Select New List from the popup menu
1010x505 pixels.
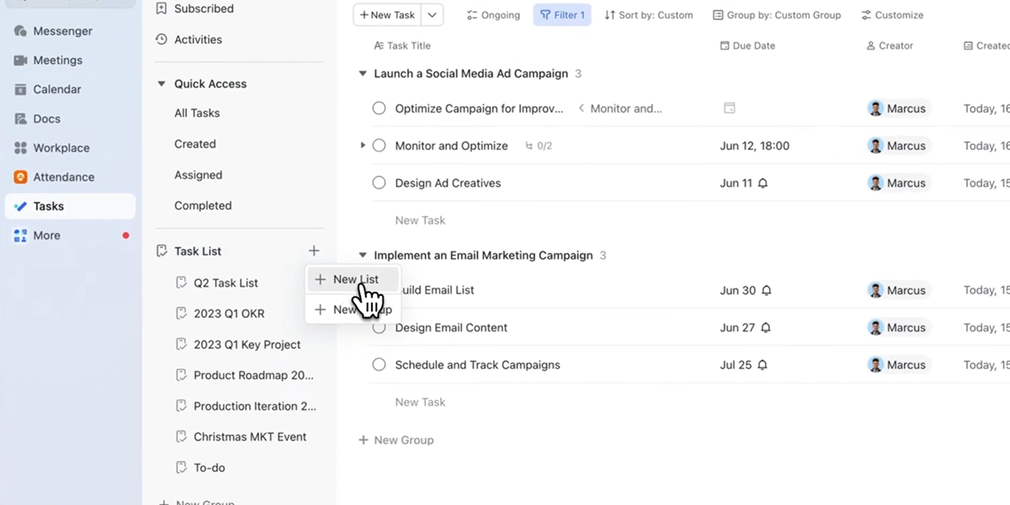click(x=354, y=279)
